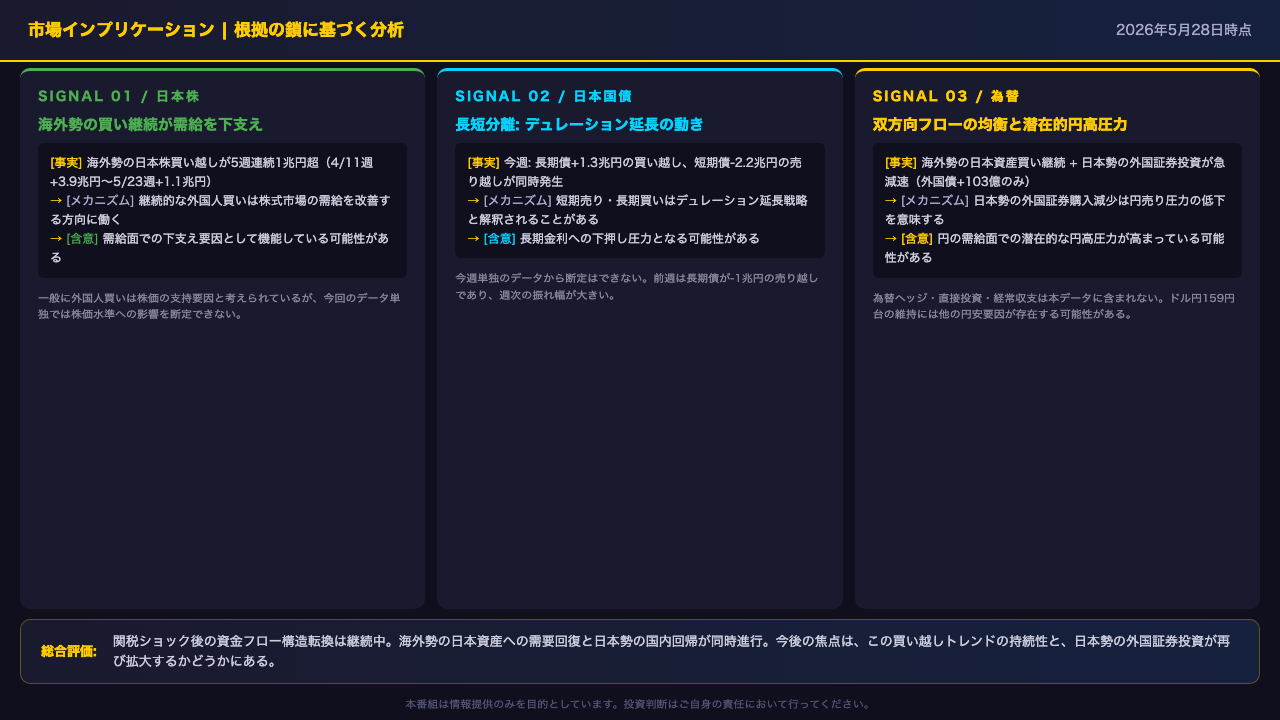Viewport: 1280px width, 720px height.
Task: Click the cyan [含意] tag in SIGNAL 02
Action: (x=499, y=238)
